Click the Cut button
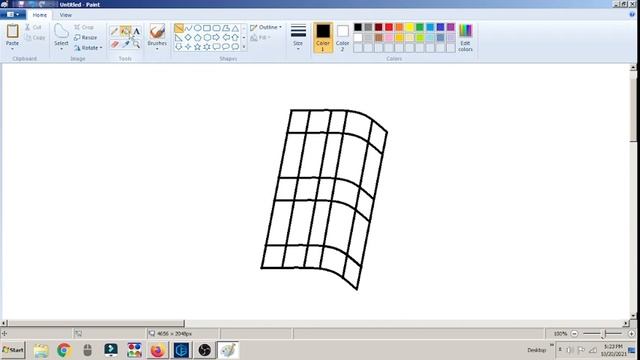The height and width of the screenshot is (360, 640). 34,27
